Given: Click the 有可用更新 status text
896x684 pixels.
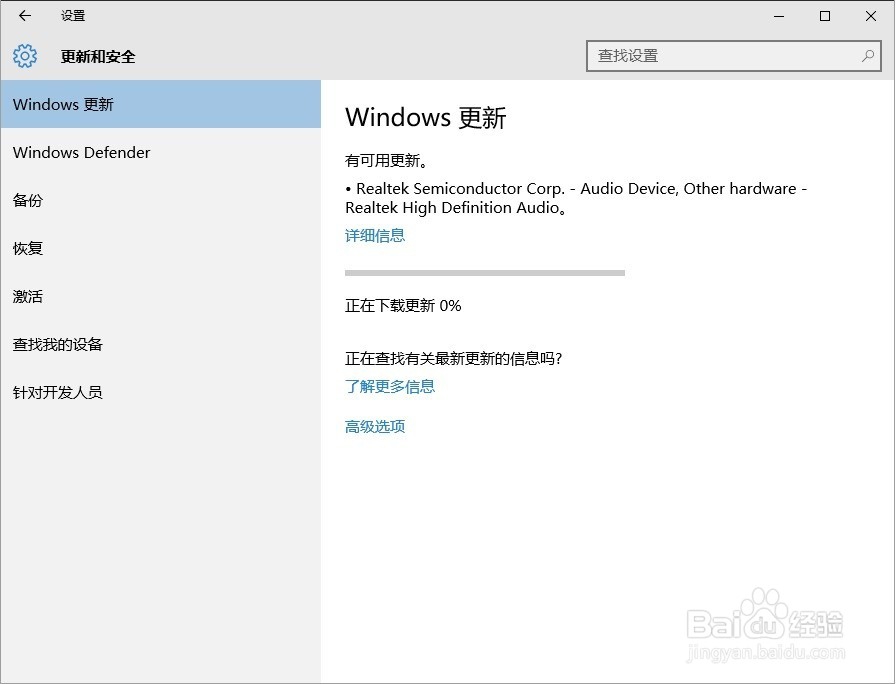Looking at the screenshot, I should click(x=386, y=161).
